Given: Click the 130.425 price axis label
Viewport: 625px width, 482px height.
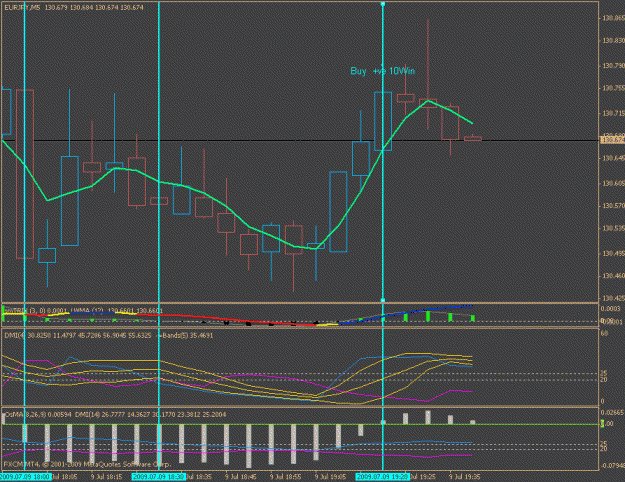Looking at the screenshot, I should point(613,298).
